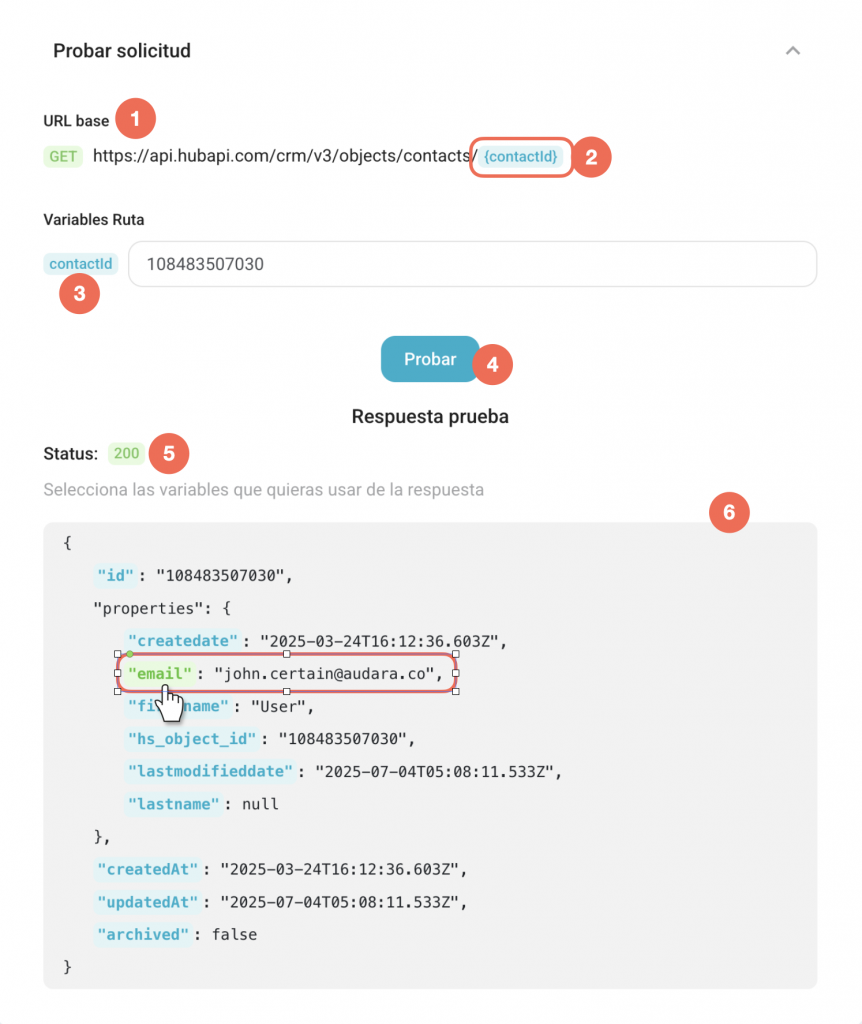Click the contactId value input field

tap(472, 265)
